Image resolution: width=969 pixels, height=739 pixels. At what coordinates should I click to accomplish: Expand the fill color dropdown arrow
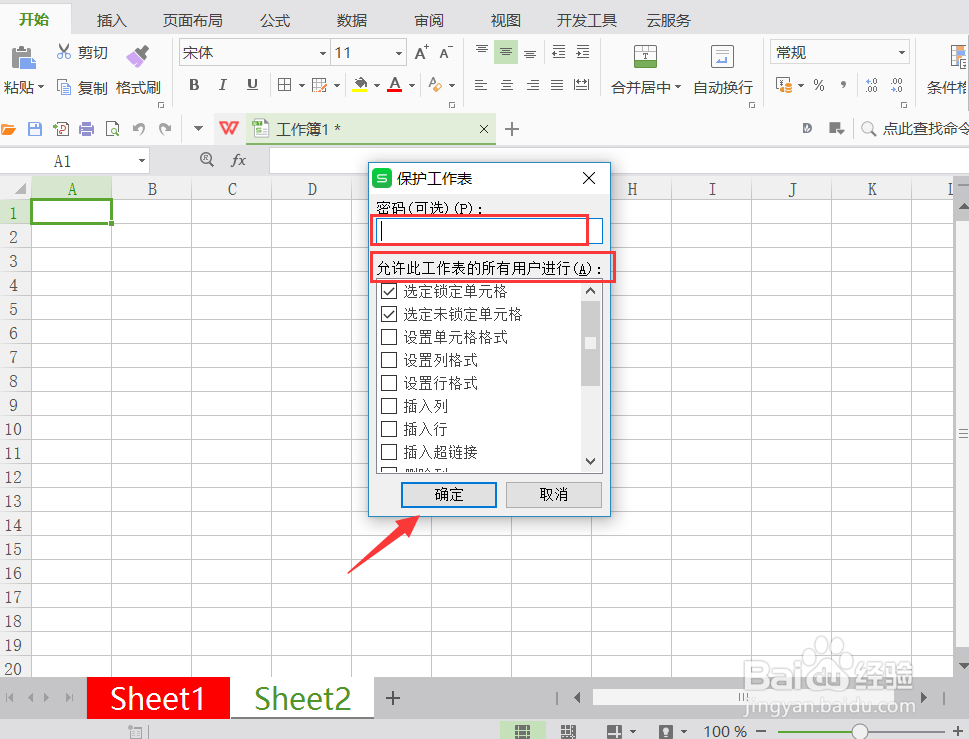376,85
